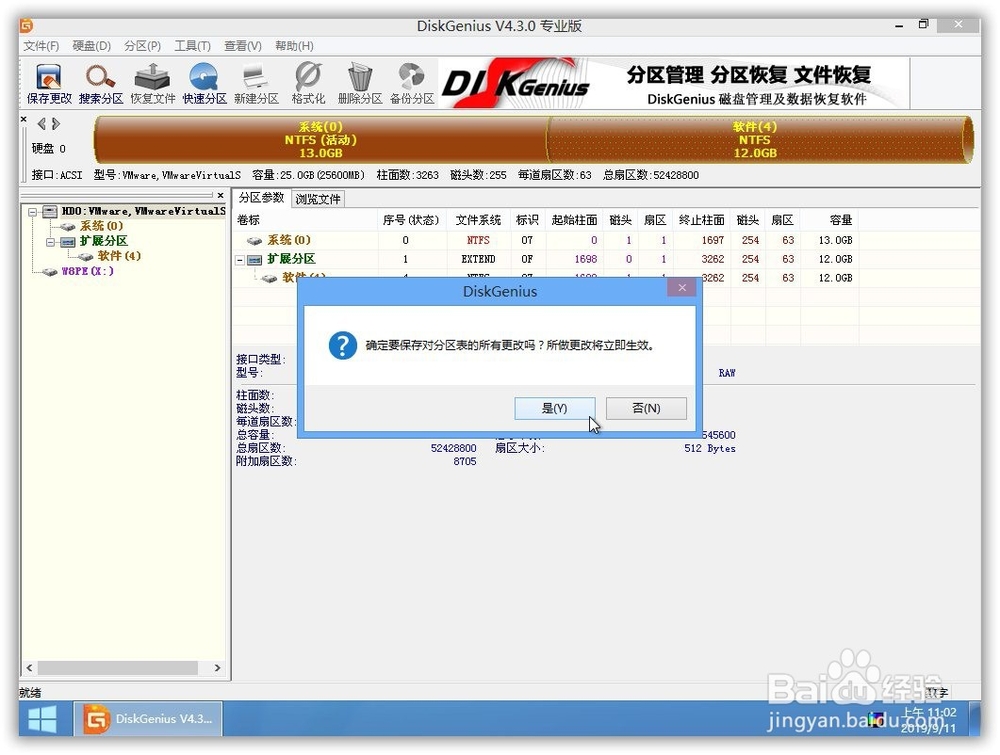The image size is (1000, 755).
Task: Open the Windows Start button
Action: pyautogui.click(x=40, y=719)
